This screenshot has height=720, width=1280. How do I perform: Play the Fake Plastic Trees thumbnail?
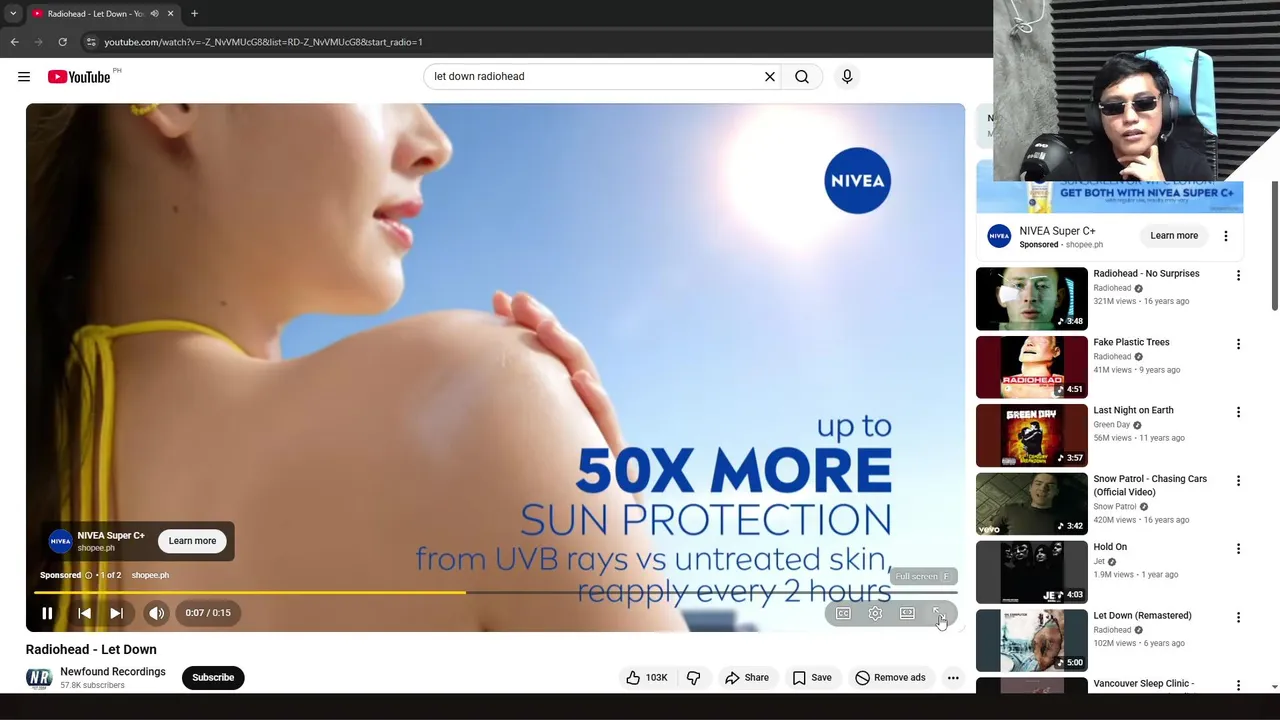[x=1031, y=367]
